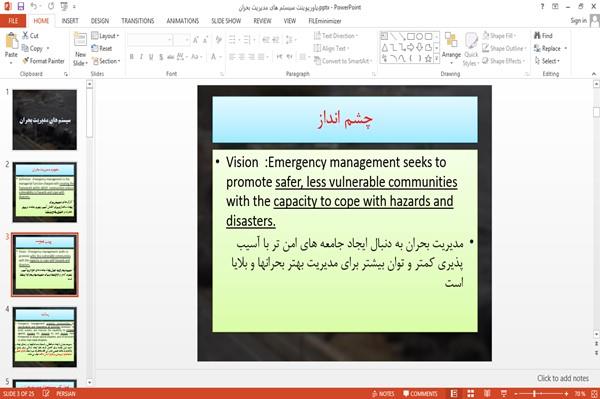Select slide 1 thumbnail
Viewport: 600px width, 399px height.
(x=44, y=120)
